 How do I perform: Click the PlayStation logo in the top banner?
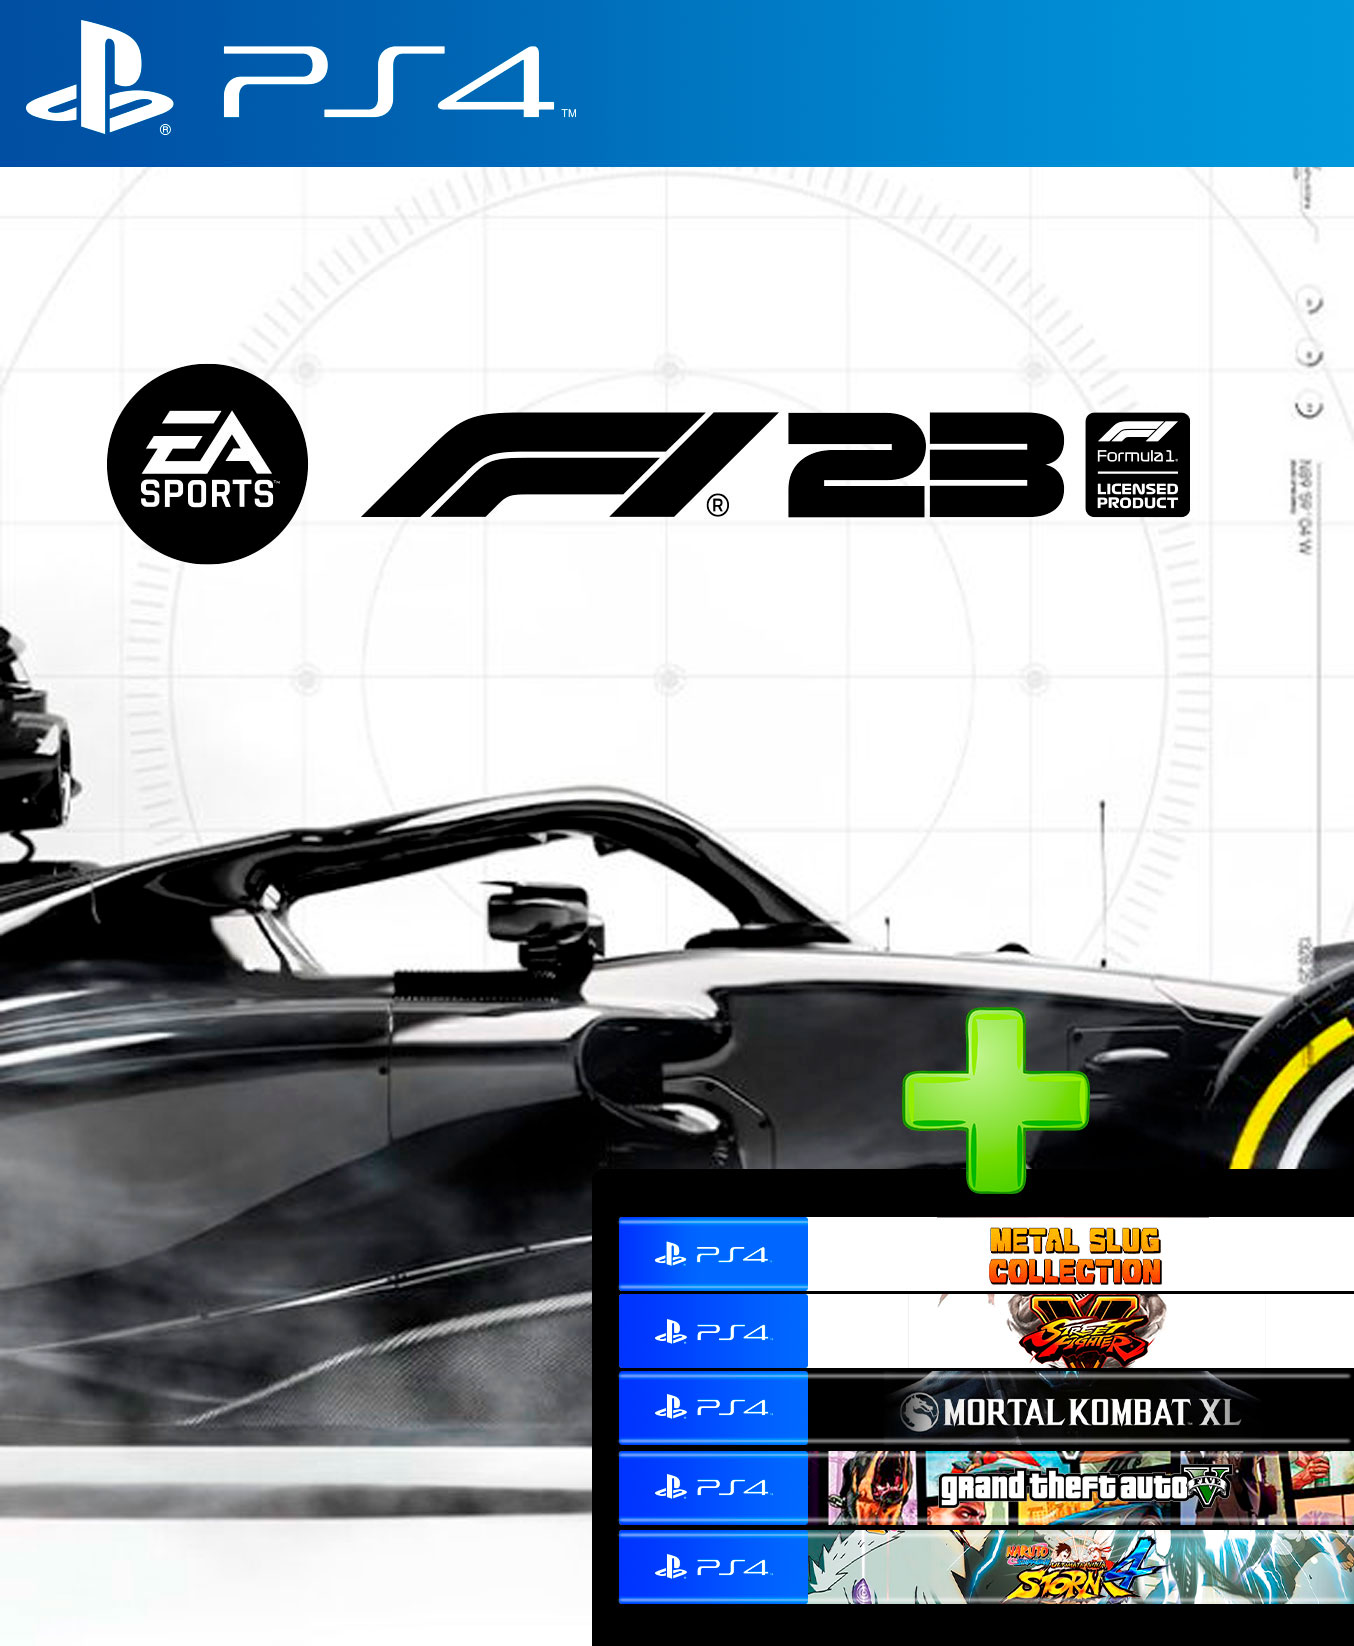pos(99,77)
